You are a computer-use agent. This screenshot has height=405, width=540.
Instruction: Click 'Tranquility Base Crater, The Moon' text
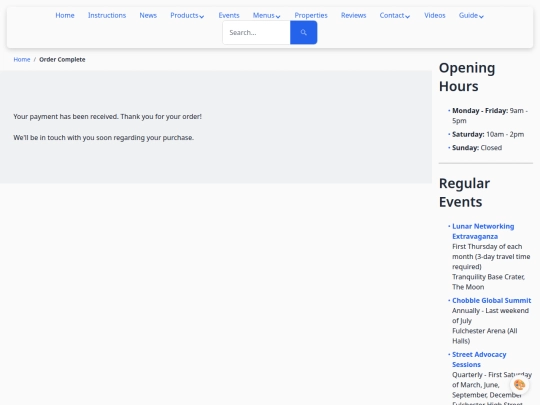[x=489, y=282]
